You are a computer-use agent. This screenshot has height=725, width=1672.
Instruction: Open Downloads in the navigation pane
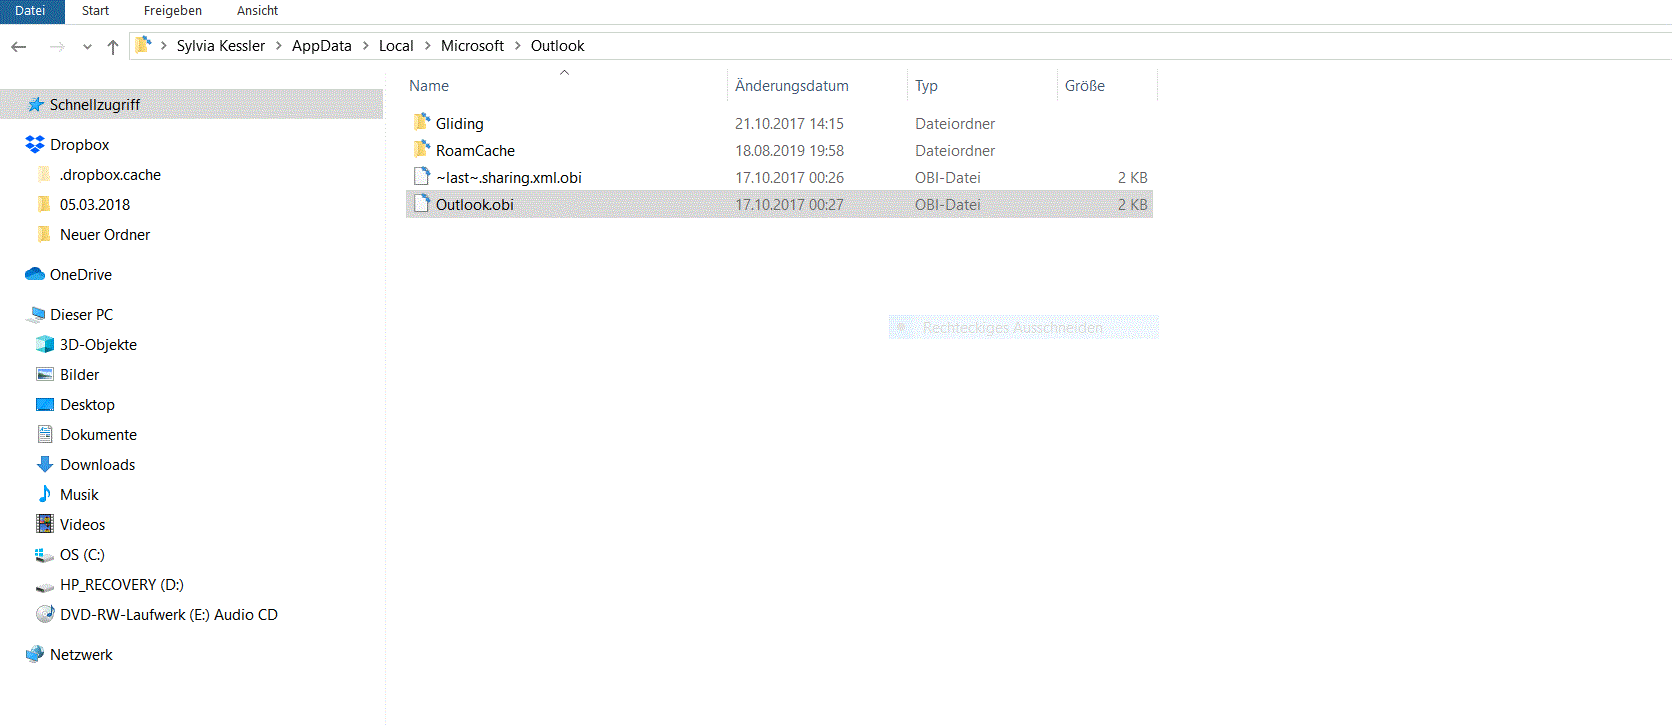[x=97, y=465]
